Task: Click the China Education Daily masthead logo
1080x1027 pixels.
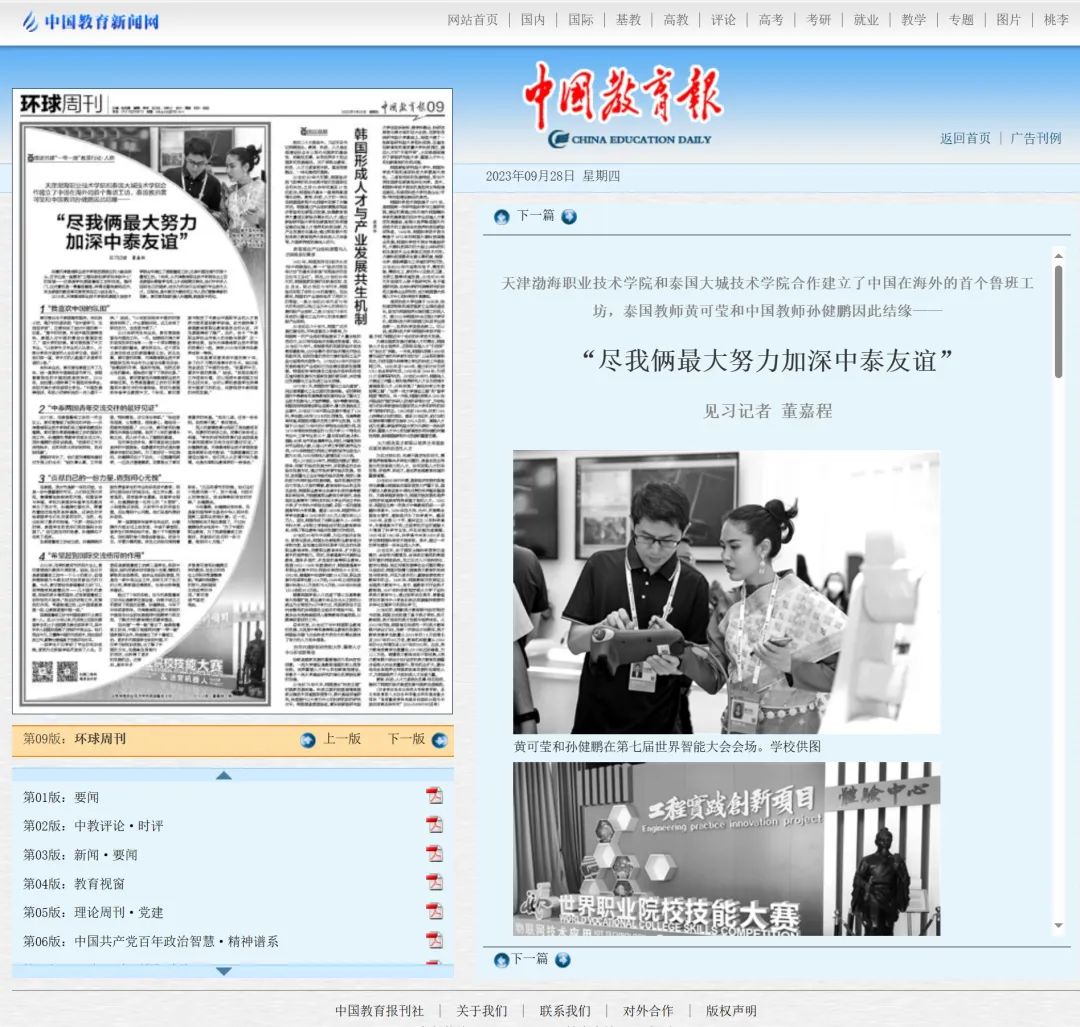Action: [x=623, y=105]
